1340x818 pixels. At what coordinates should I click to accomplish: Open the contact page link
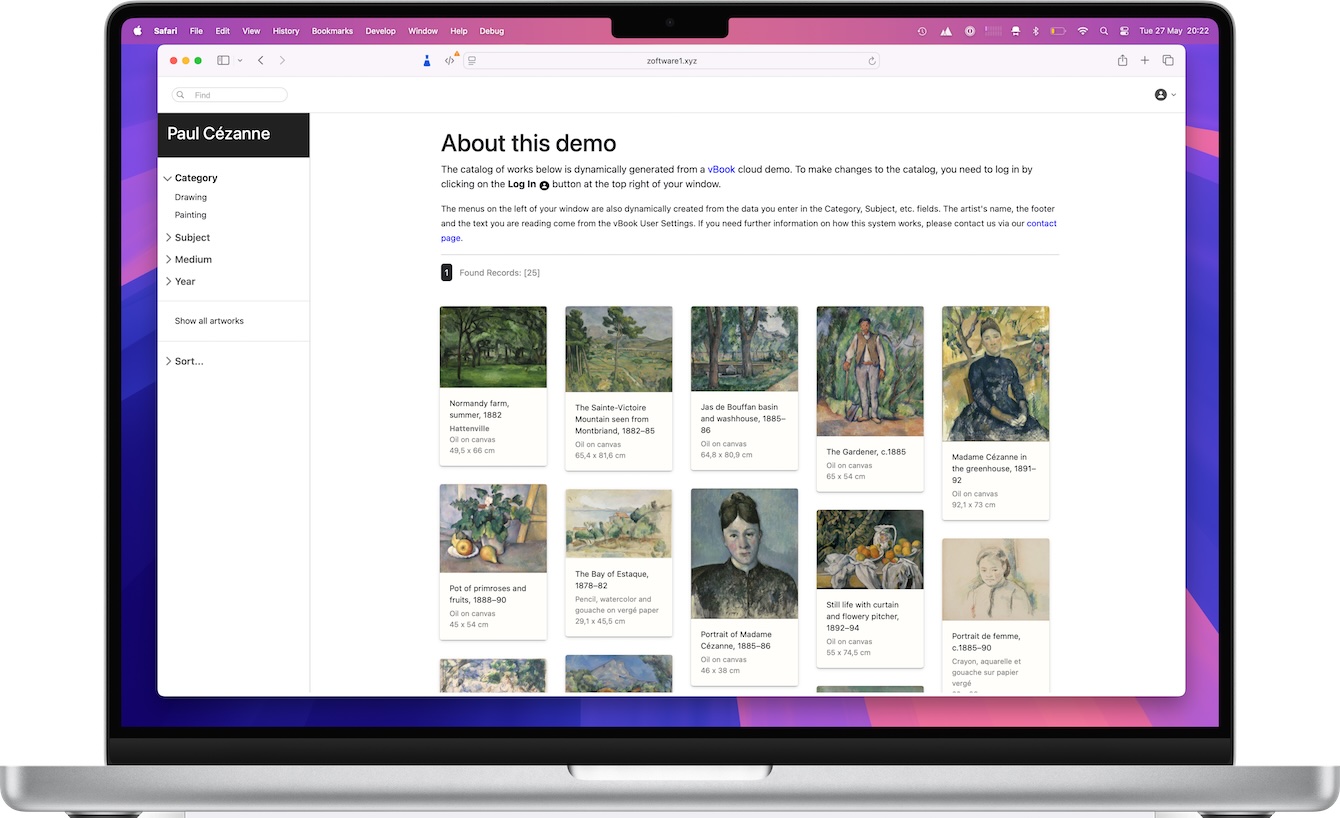(x=1042, y=223)
